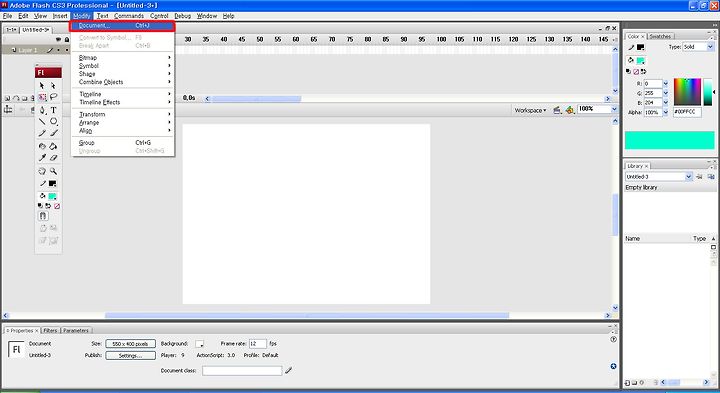The width and height of the screenshot is (720, 393).
Task: Click the No Color icon in tools panel
Action: tap(57, 206)
